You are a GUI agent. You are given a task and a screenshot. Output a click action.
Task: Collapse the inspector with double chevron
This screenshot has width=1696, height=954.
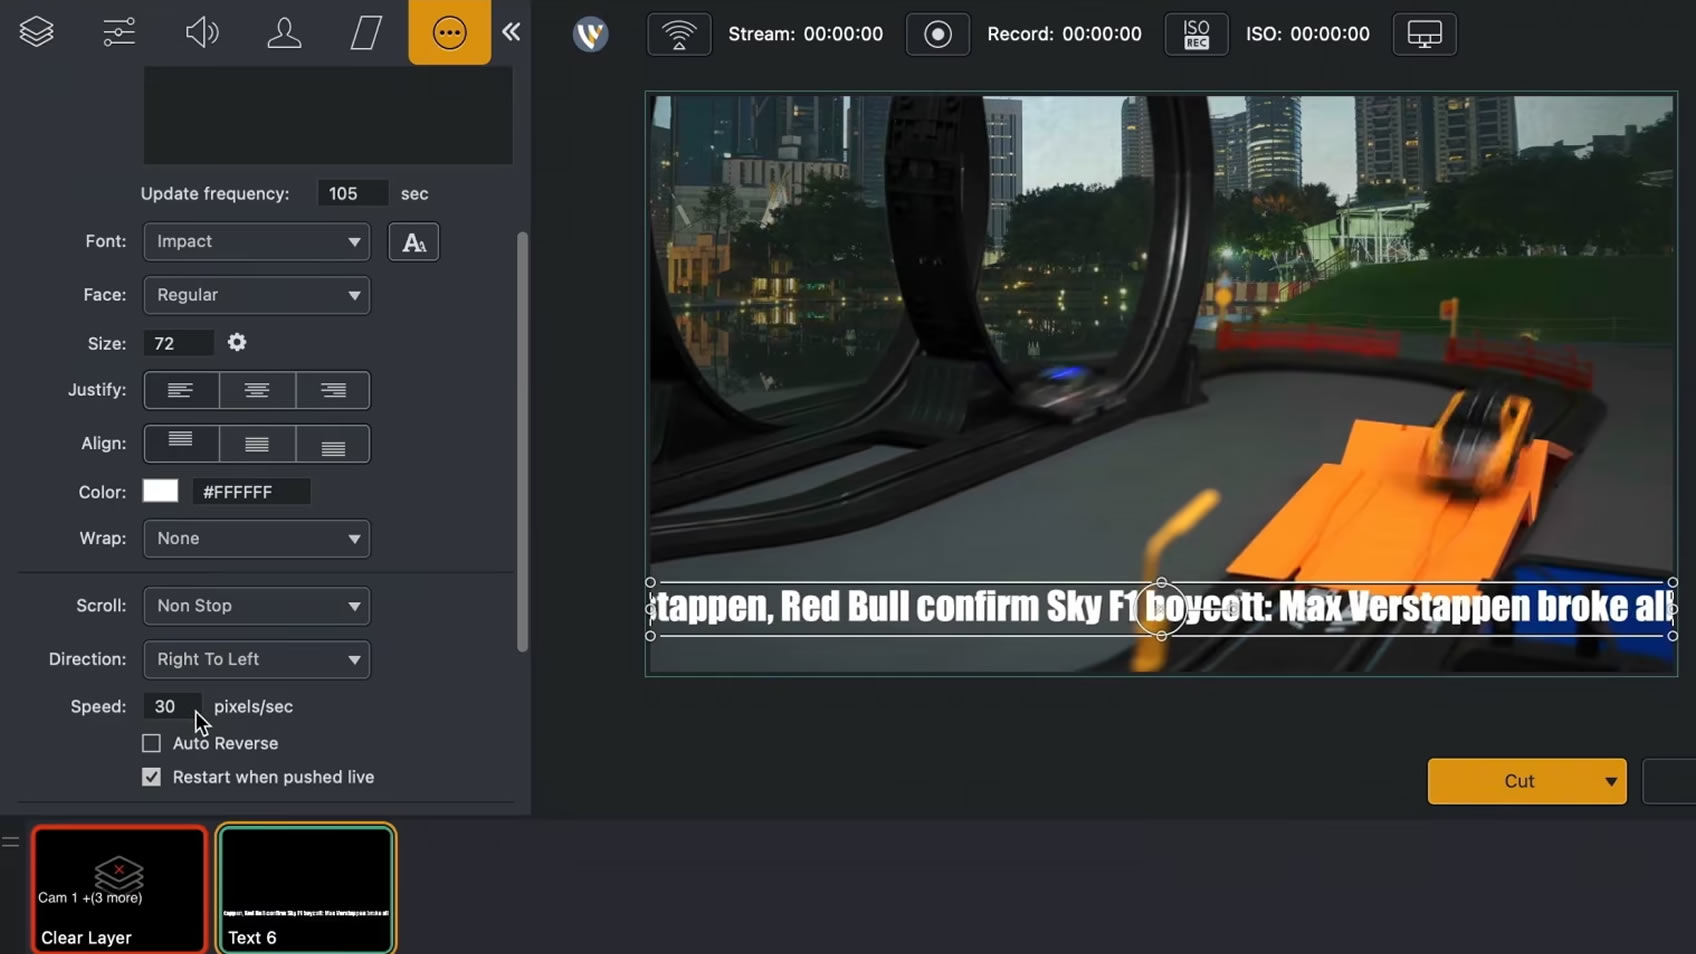[x=511, y=32]
